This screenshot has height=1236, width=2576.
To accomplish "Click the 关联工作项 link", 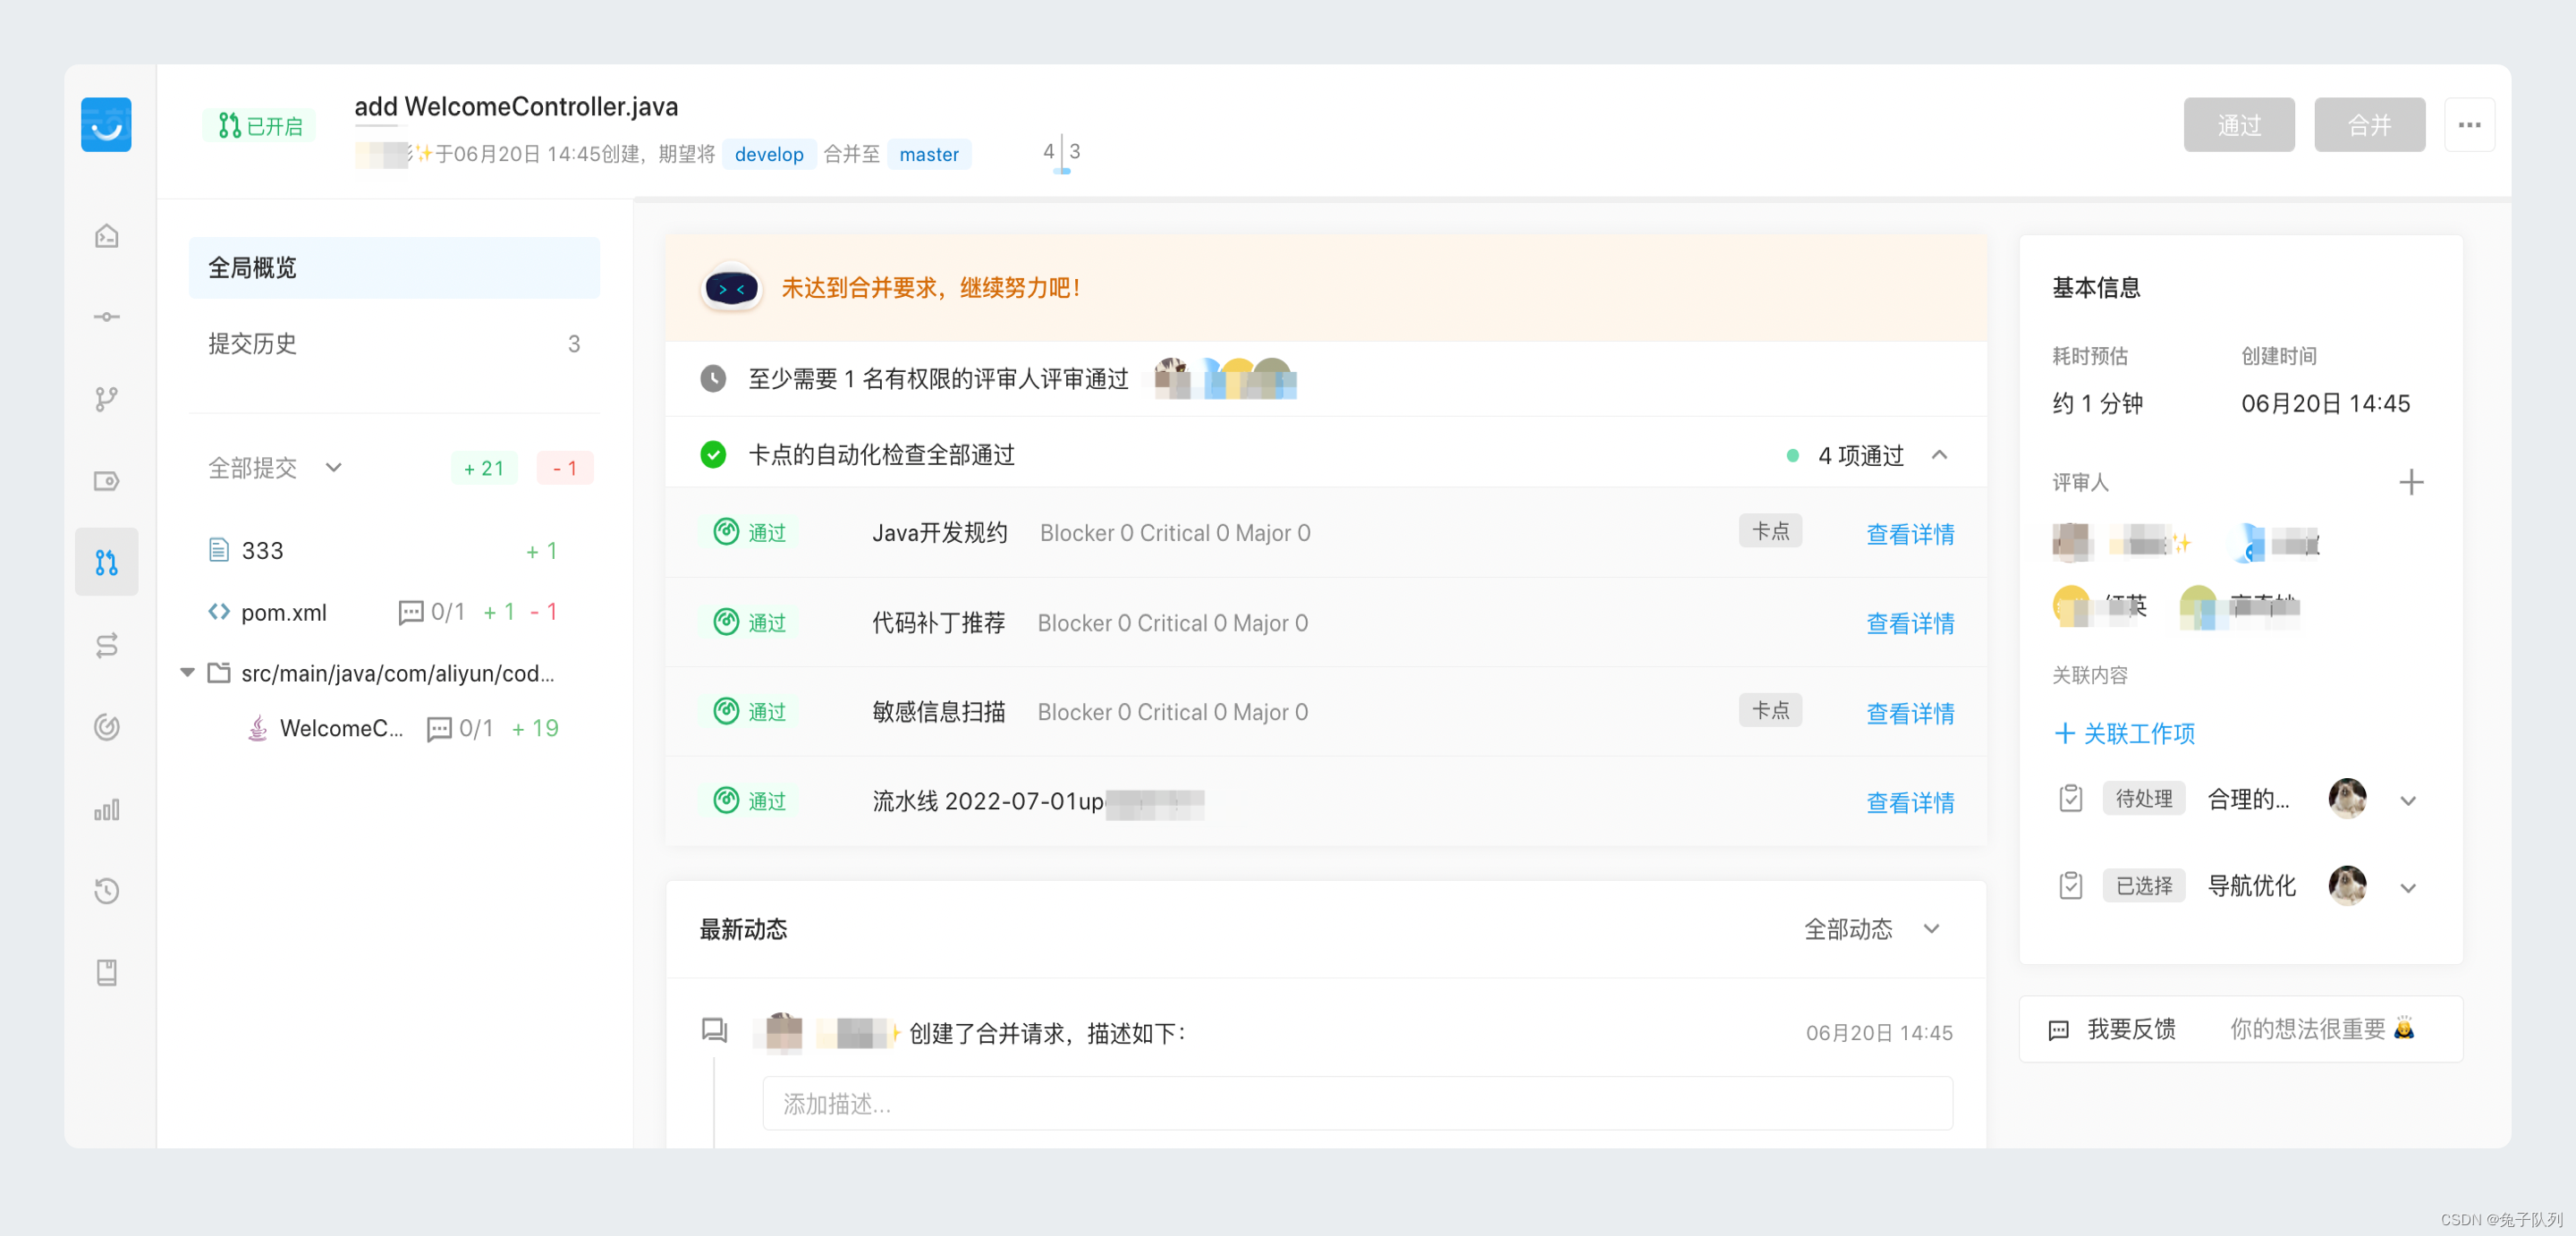I will coord(2125,734).
